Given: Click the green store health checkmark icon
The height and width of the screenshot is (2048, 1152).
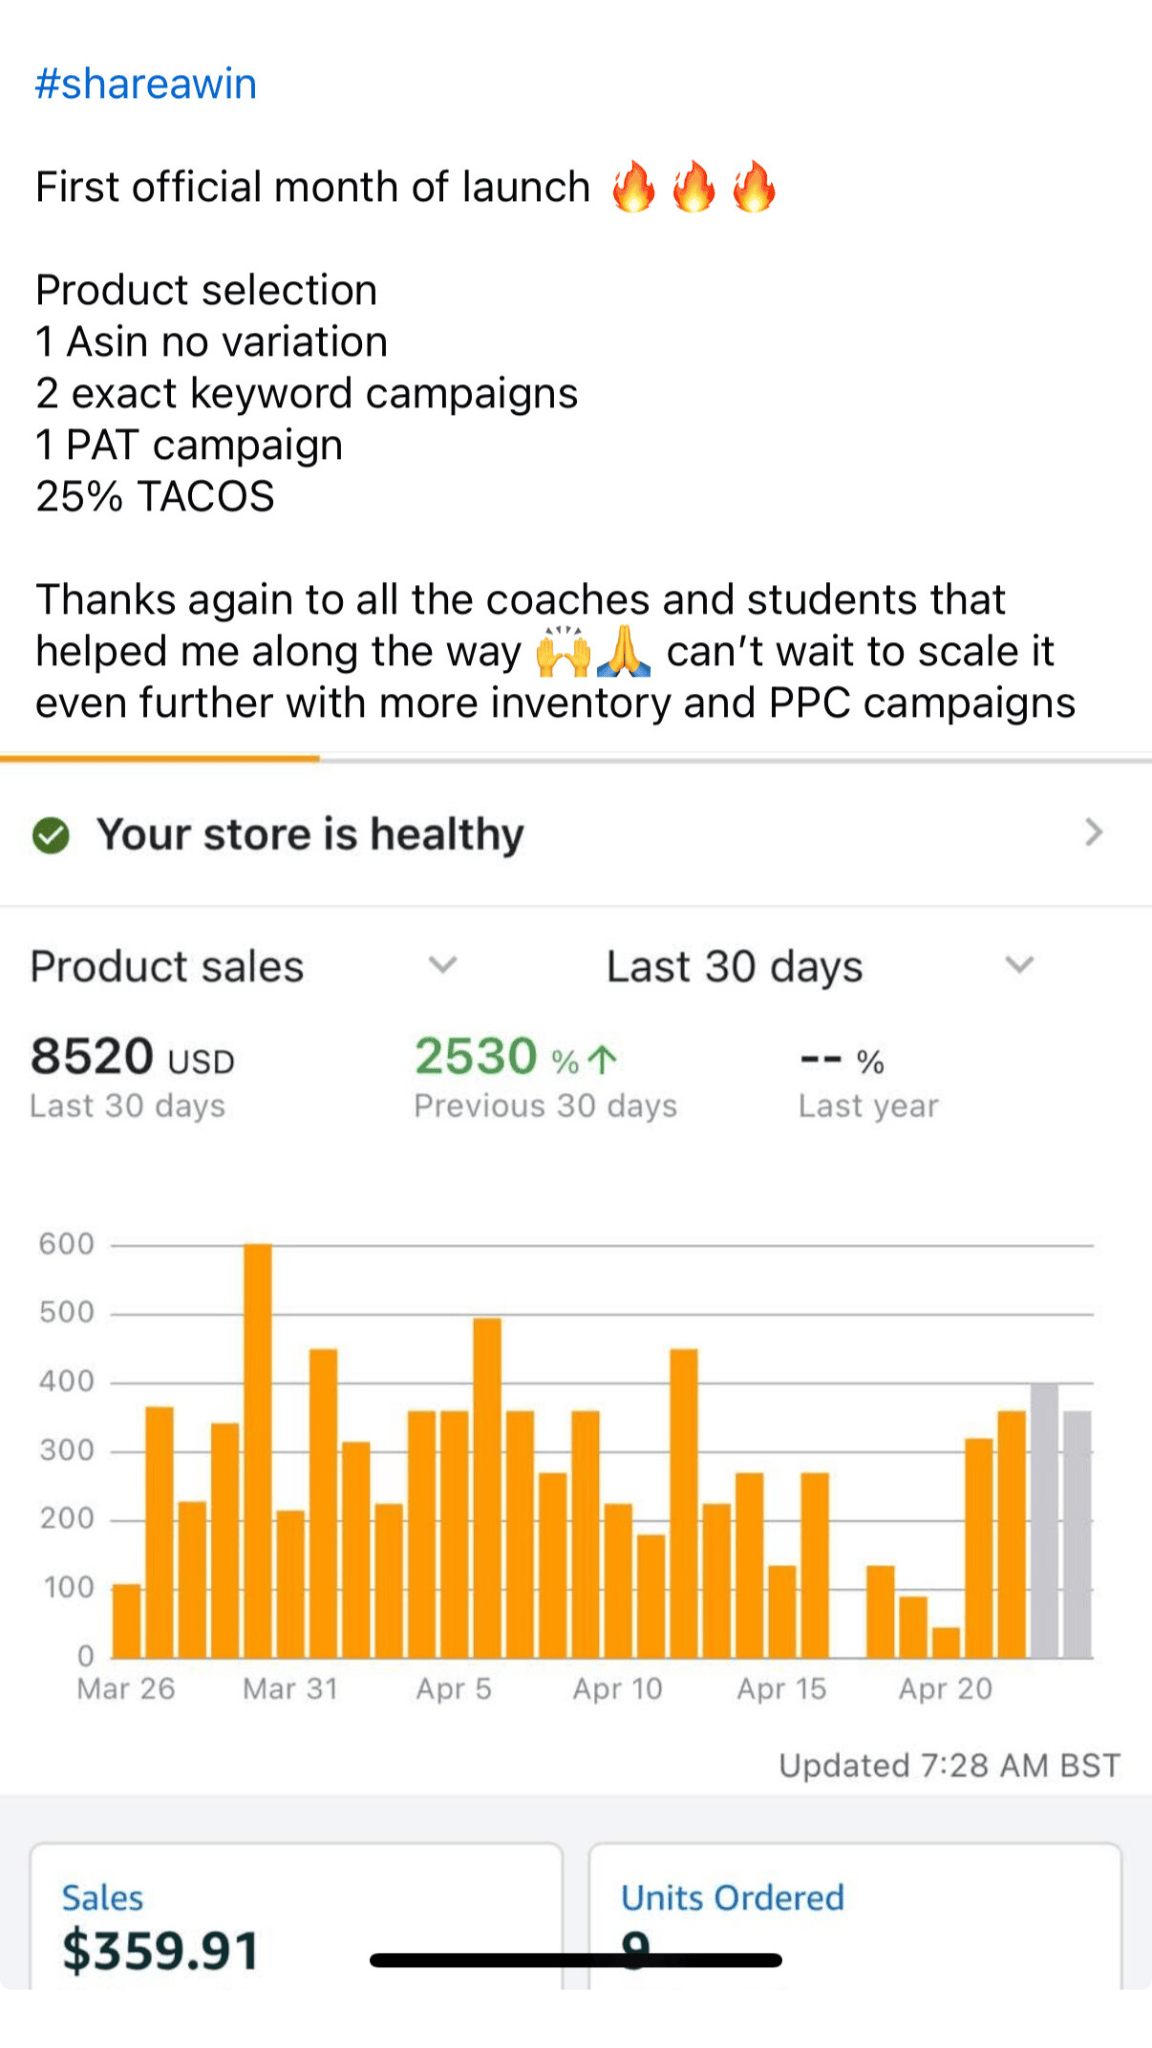Looking at the screenshot, I should click(x=51, y=835).
